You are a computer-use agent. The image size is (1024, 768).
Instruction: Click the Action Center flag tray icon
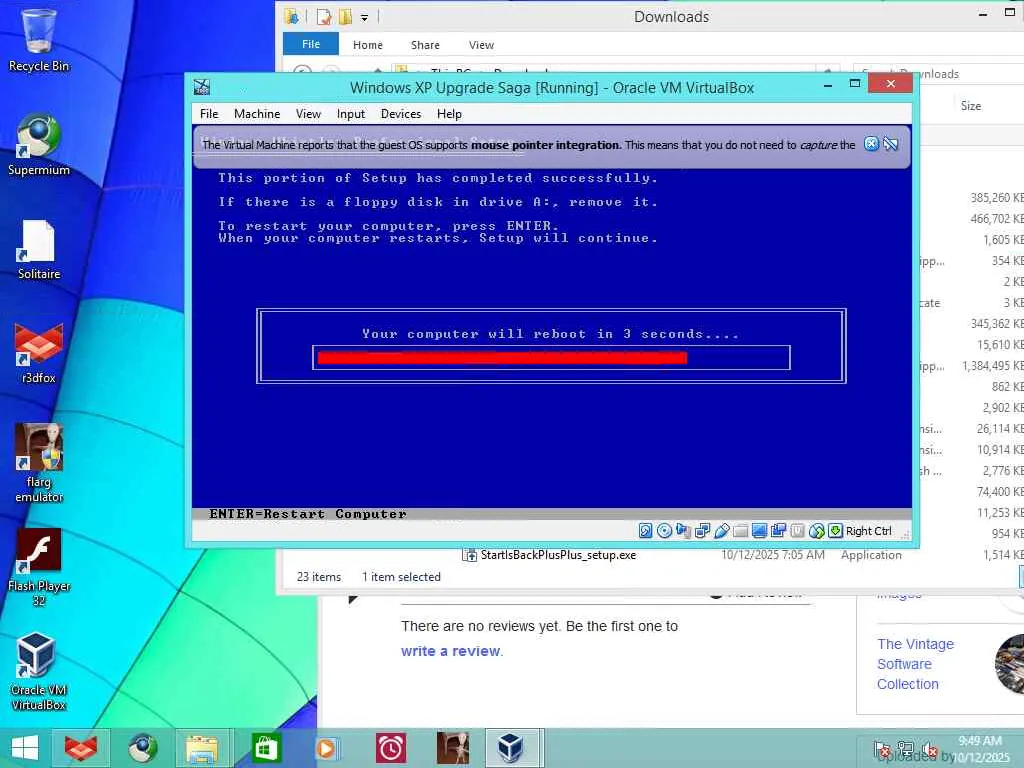click(882, 750)
